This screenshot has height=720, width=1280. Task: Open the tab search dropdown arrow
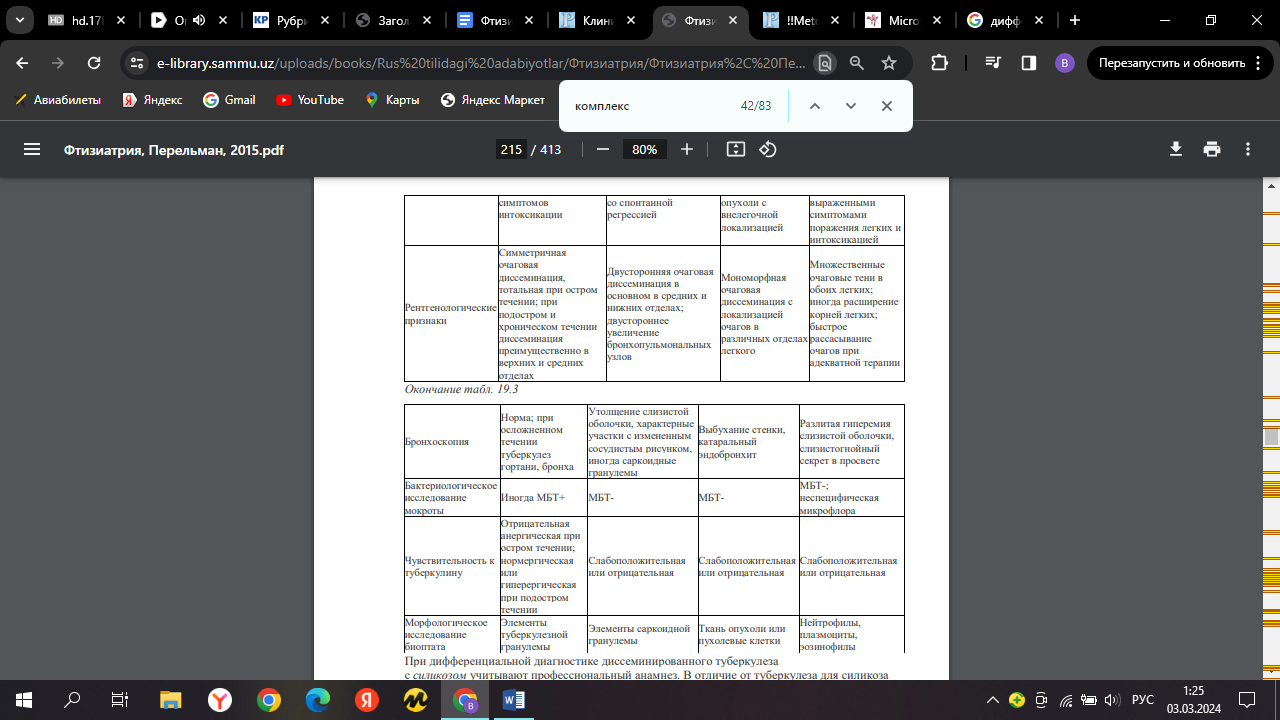[x=19, y=20]
